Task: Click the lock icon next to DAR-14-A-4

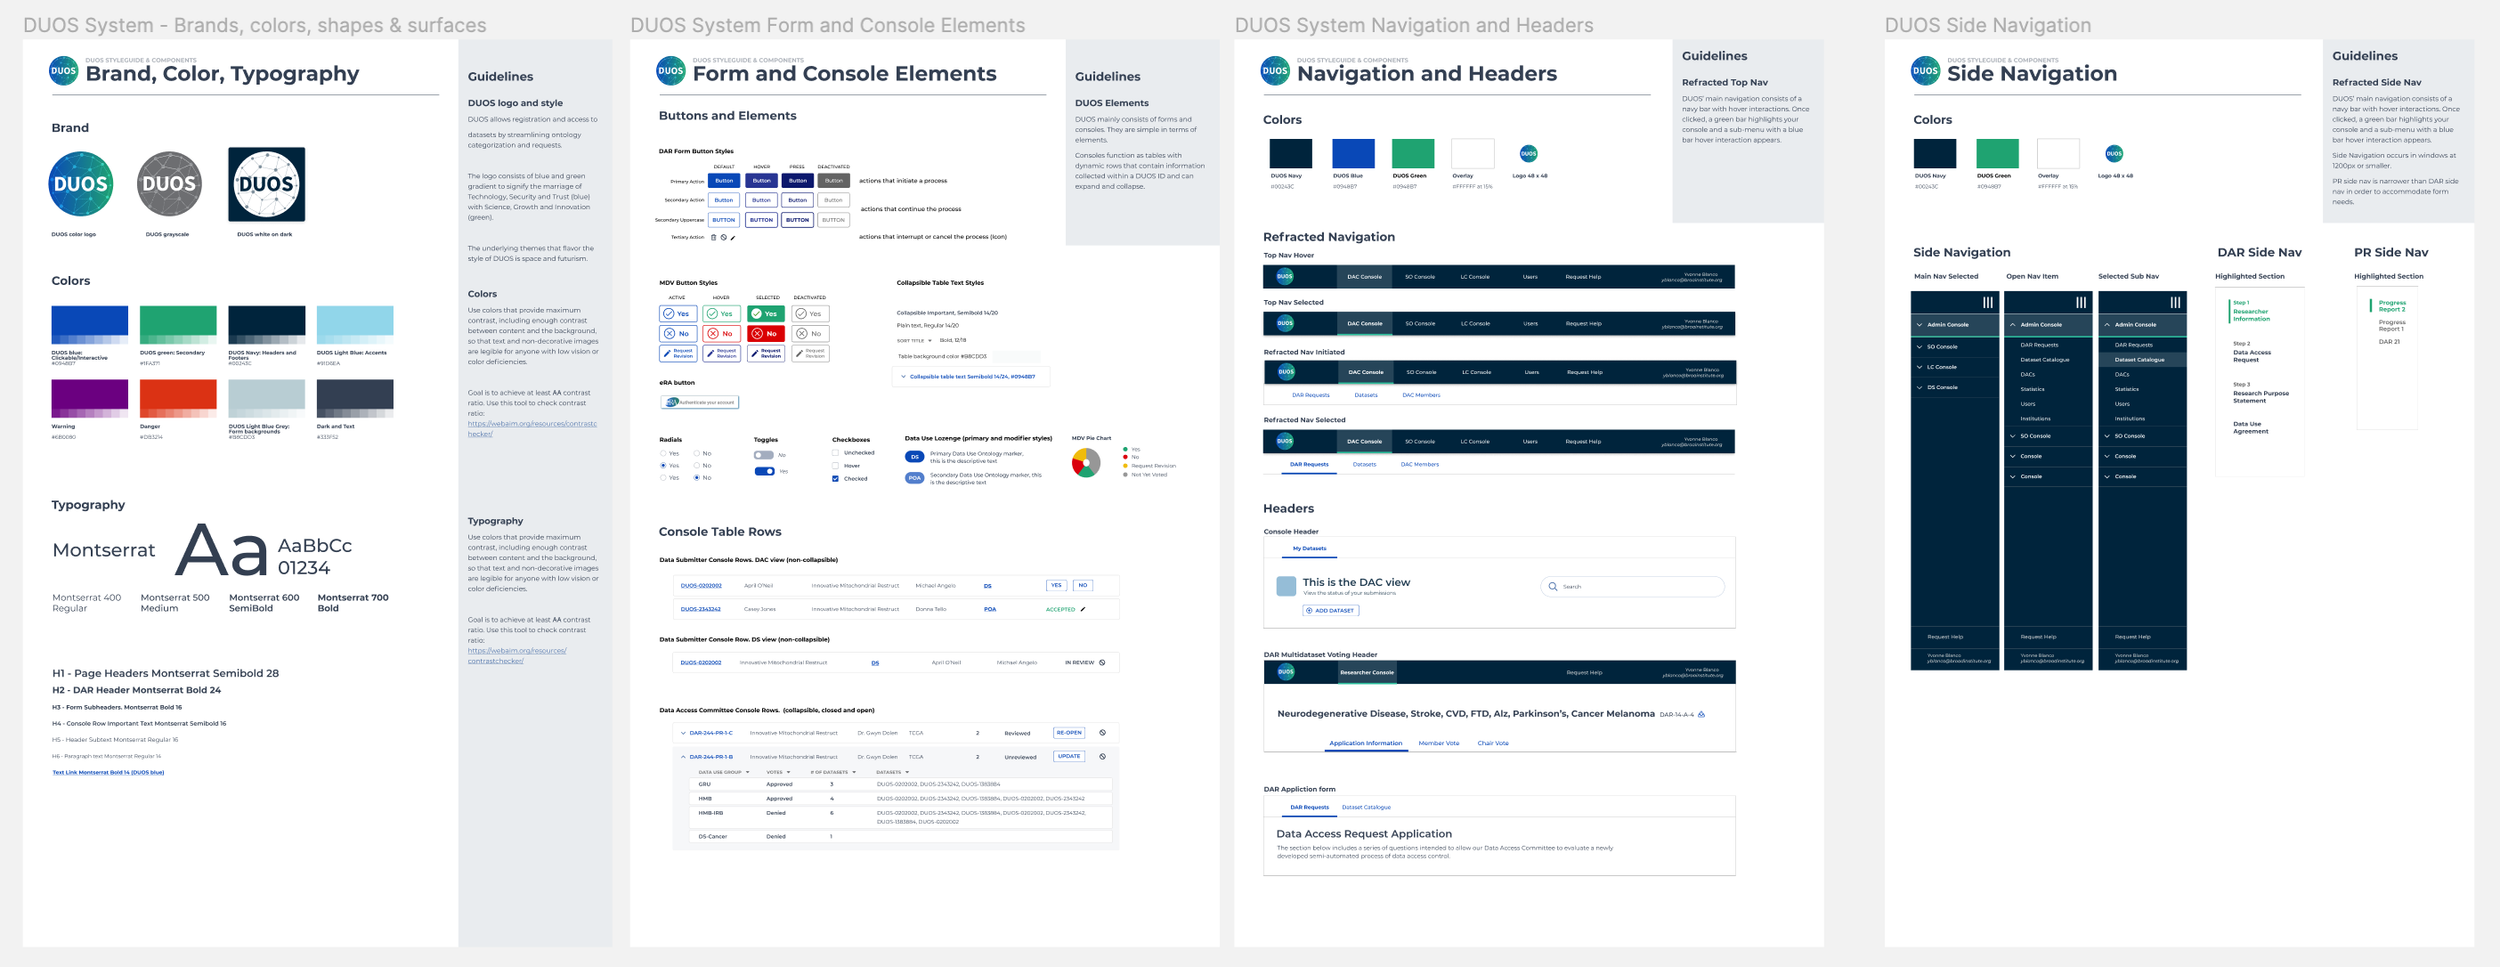Action: tap(1701, 714)
